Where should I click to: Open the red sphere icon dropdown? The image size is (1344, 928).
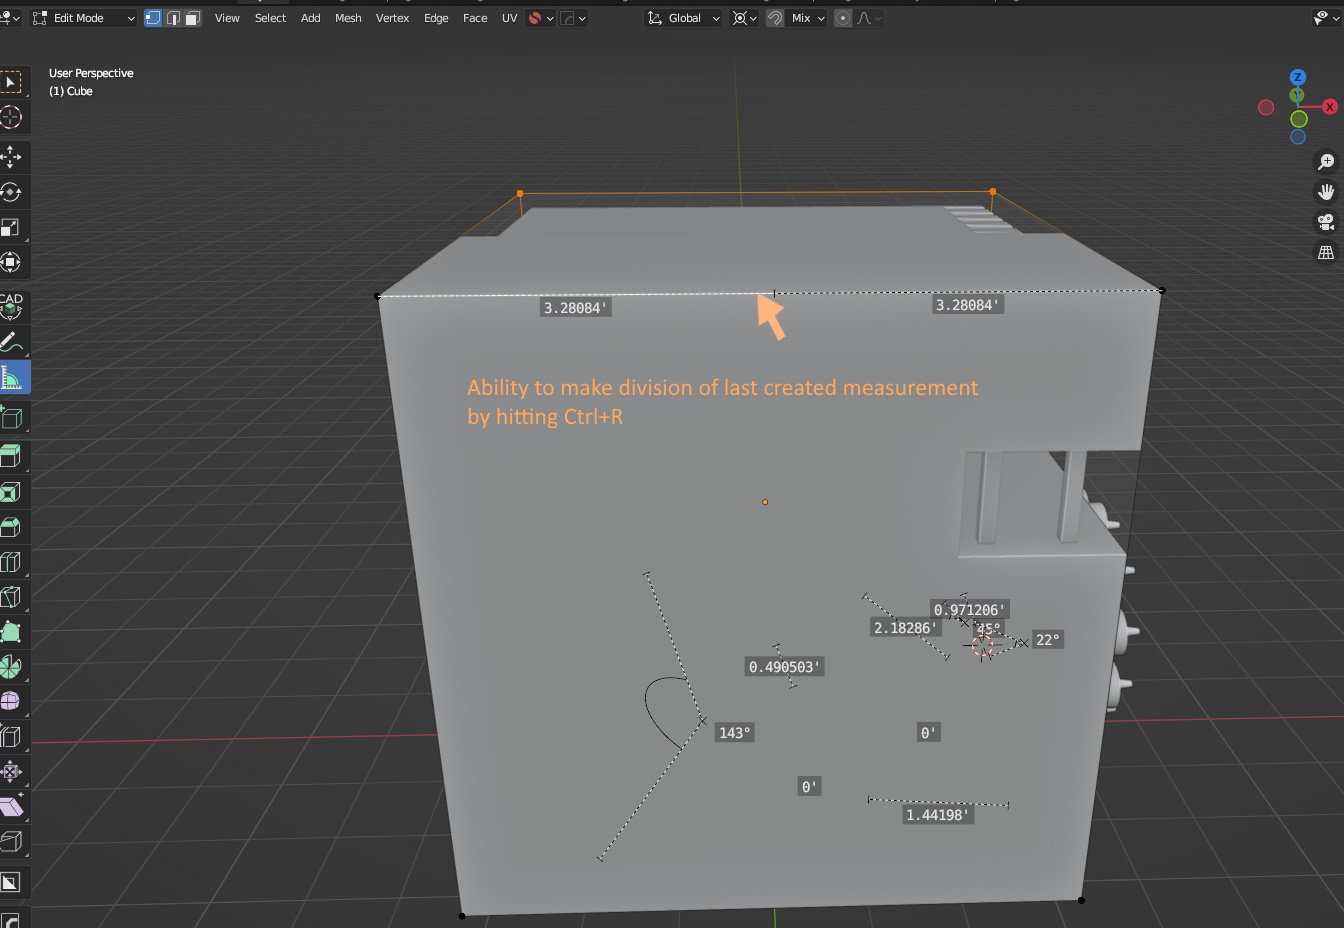[541, 18]
